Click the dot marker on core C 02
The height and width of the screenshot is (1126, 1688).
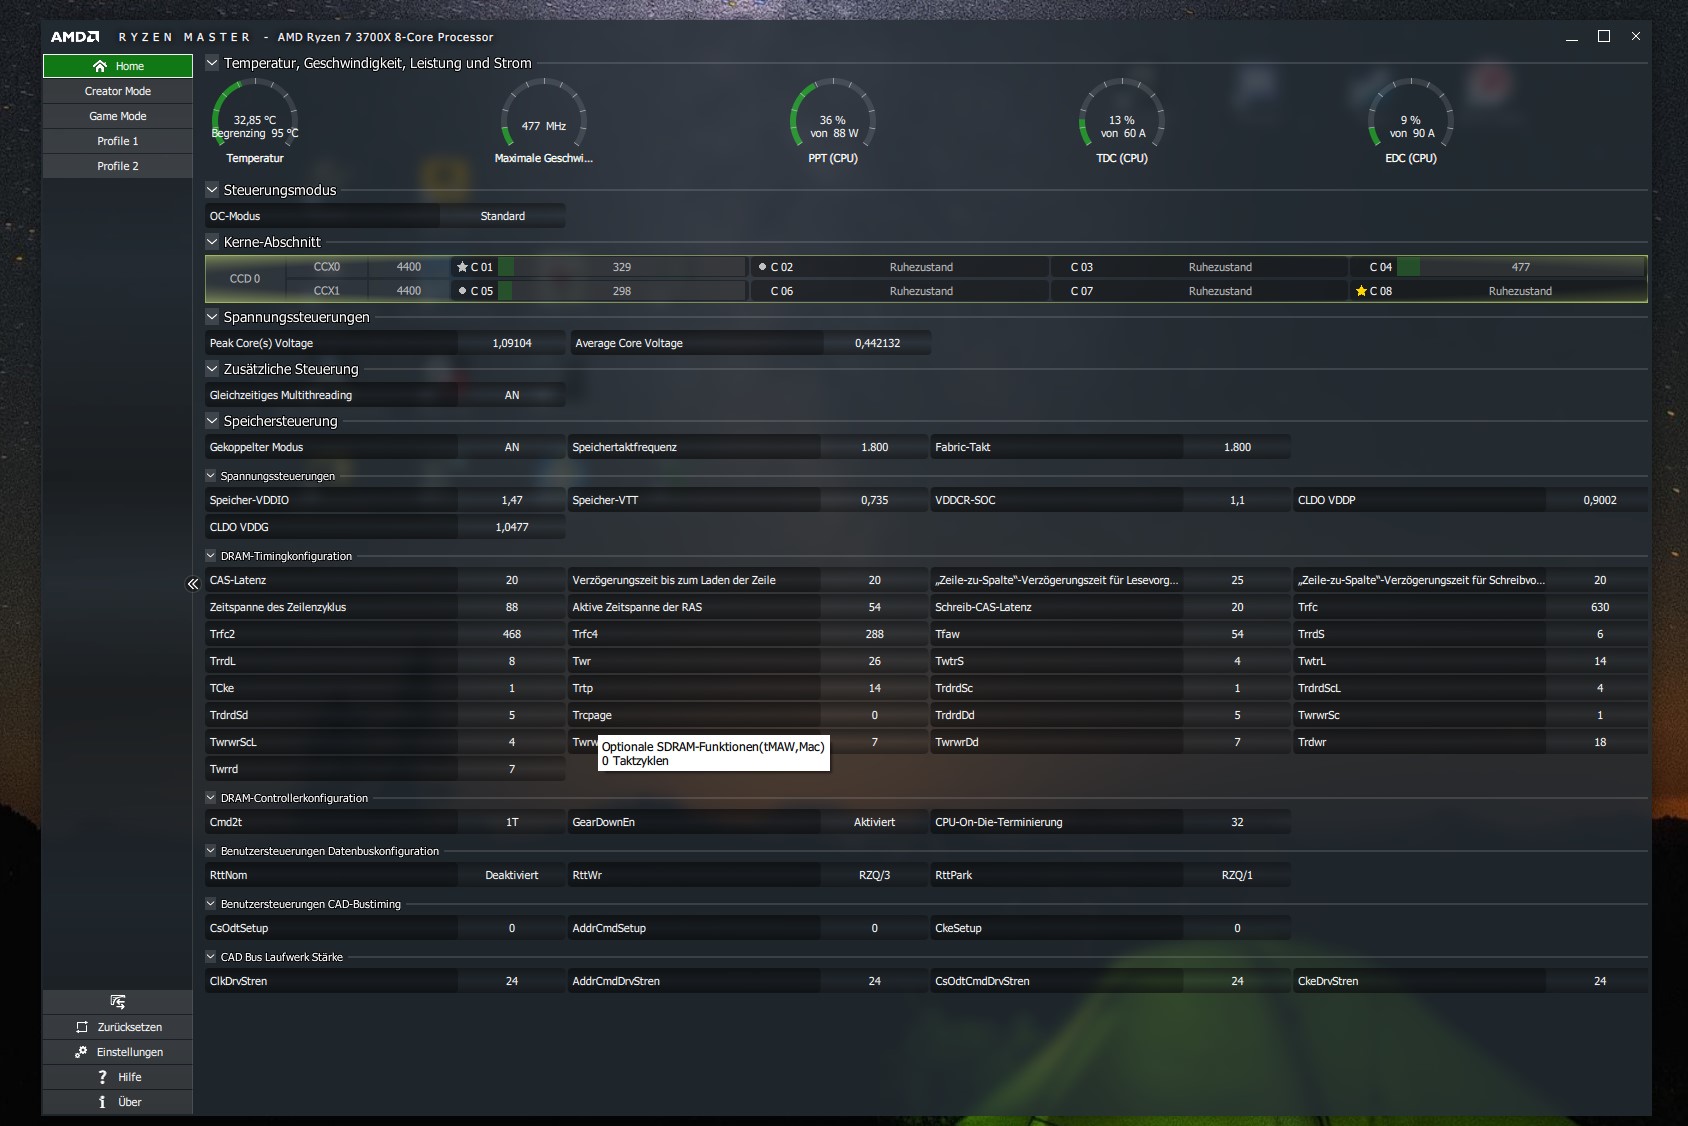coord(762,267)
